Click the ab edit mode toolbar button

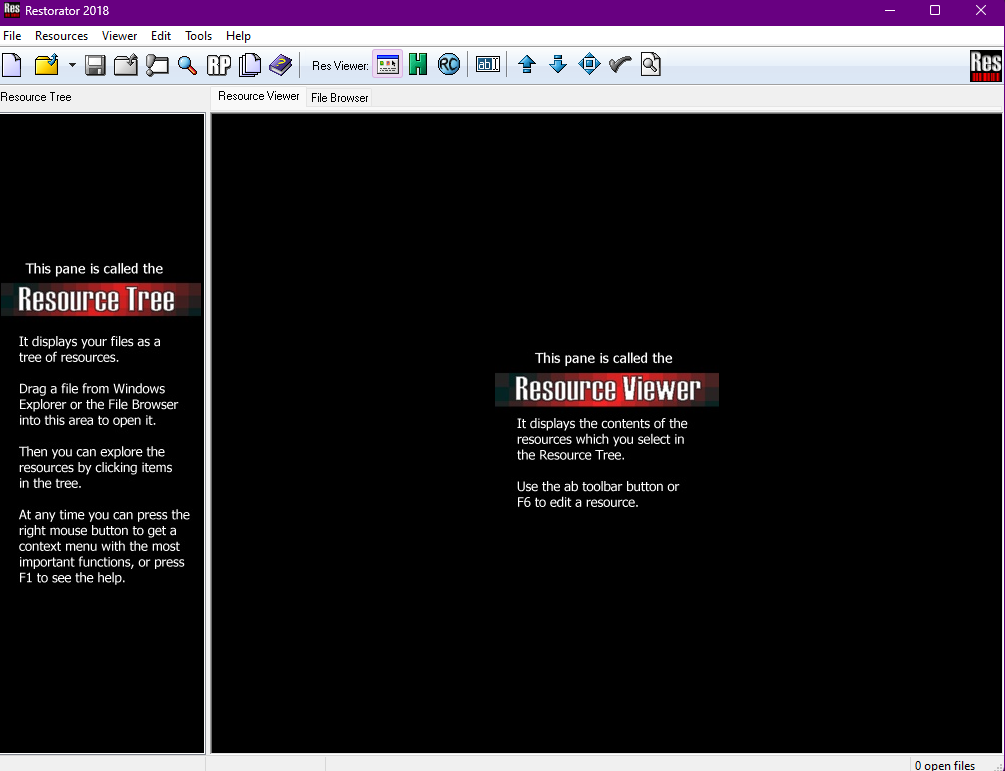click(488, 64)
